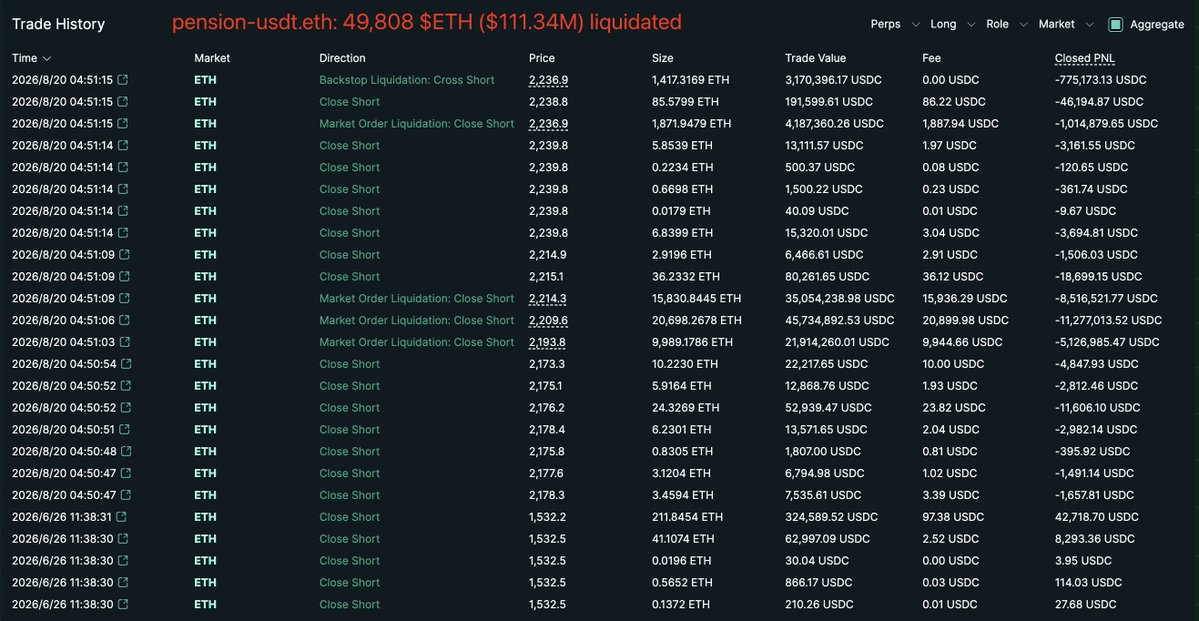Open the Role filter dropdown
The height and width of the screenshot is (621, 1199).
coord(1007,24)
